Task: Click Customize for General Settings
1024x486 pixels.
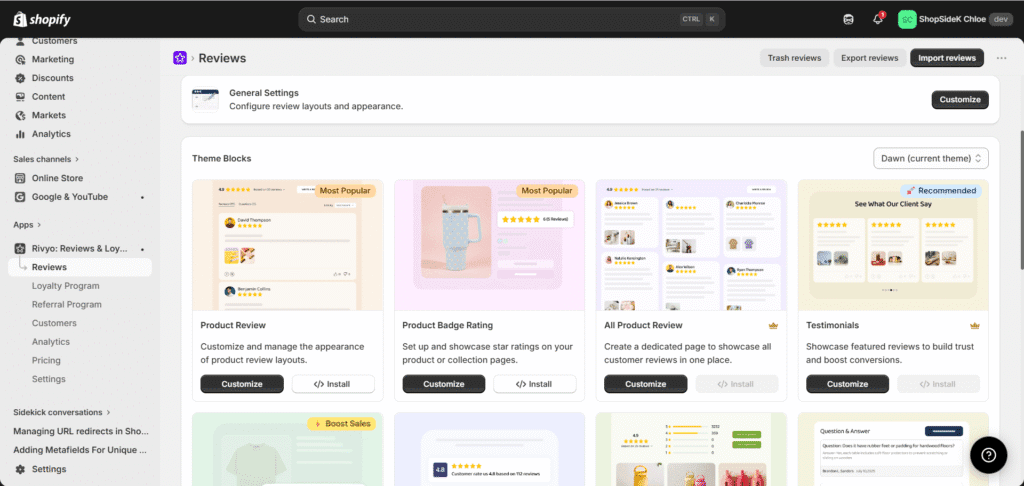Action: point(960,100)
